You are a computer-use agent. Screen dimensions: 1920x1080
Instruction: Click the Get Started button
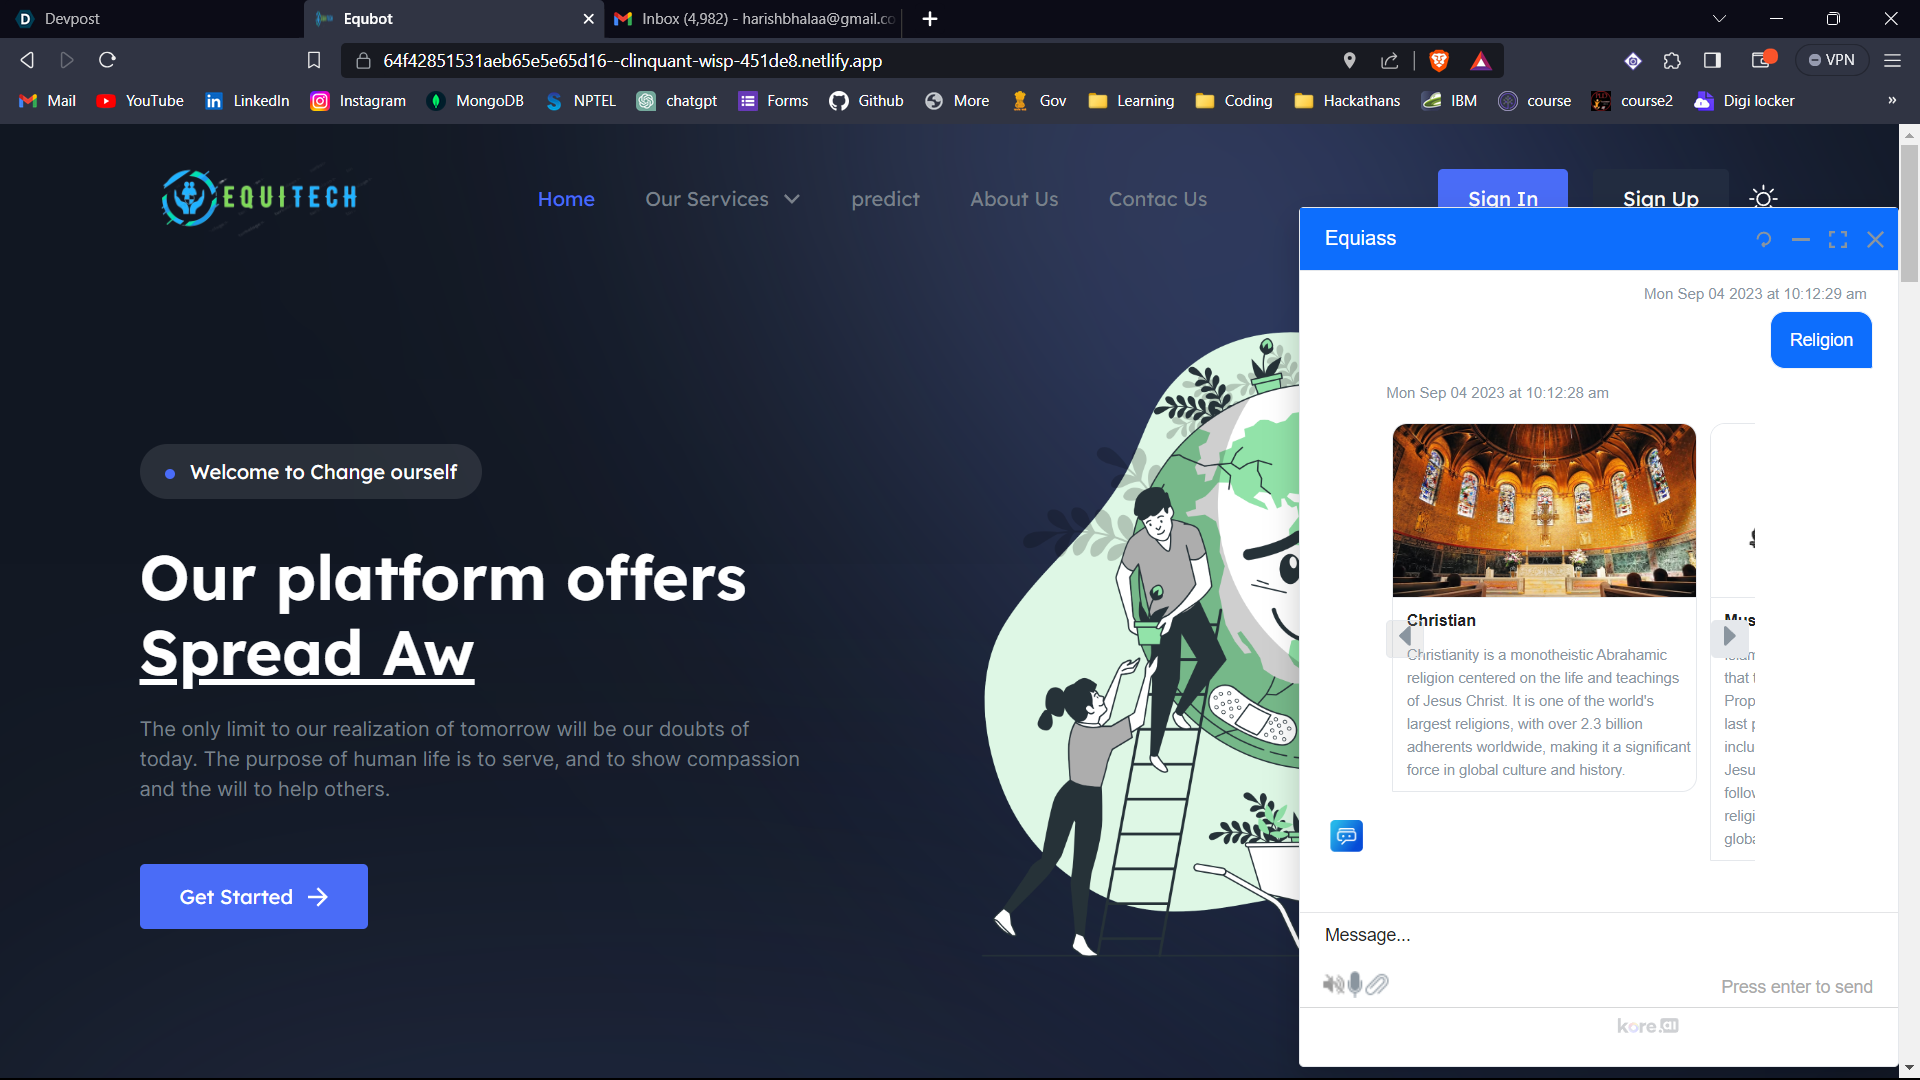(x=254, y=897)
